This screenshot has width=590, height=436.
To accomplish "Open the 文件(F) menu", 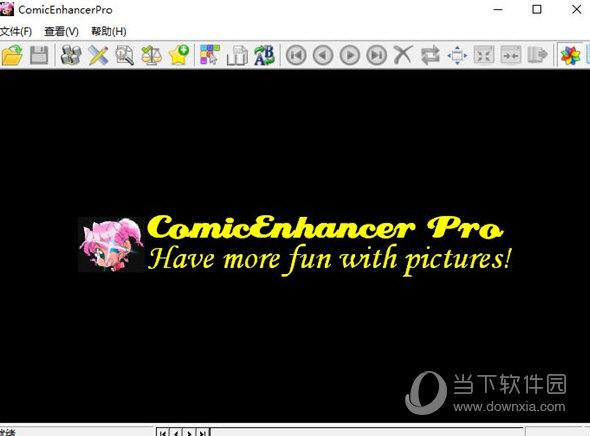I will (15, 32).
